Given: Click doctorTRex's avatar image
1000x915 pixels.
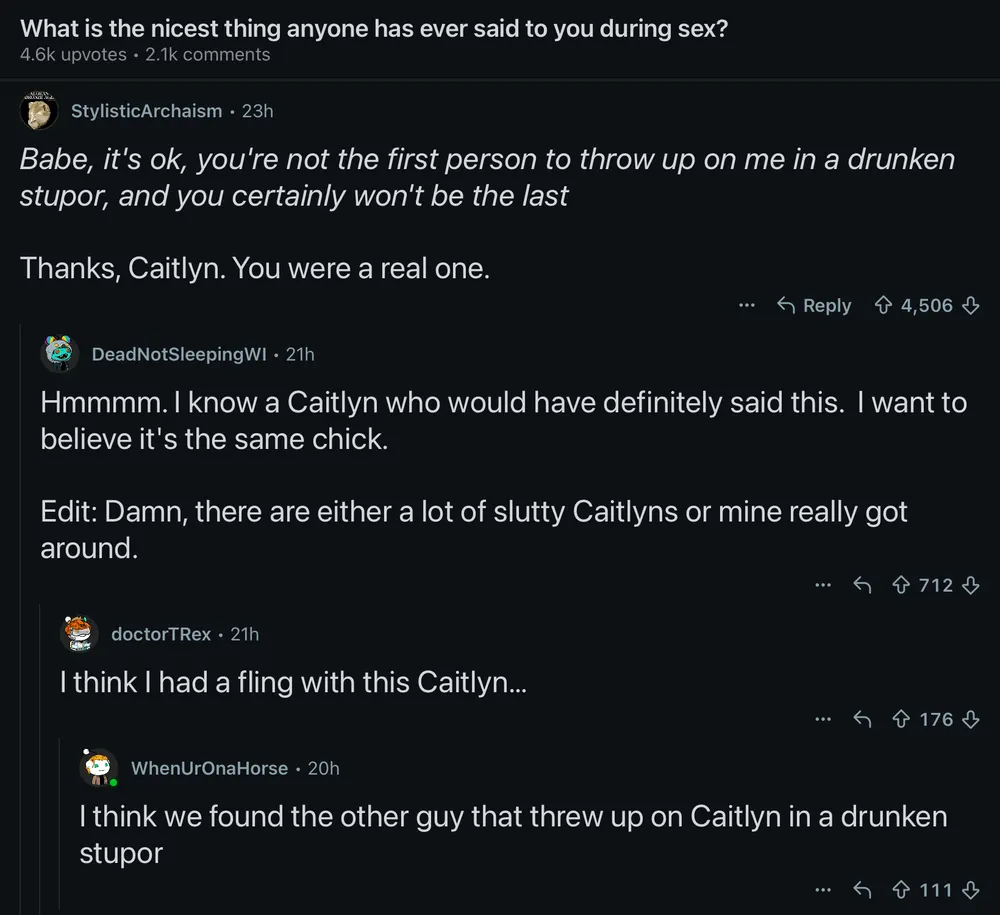Looking at the screenshot, I should (x=79, y=634).
